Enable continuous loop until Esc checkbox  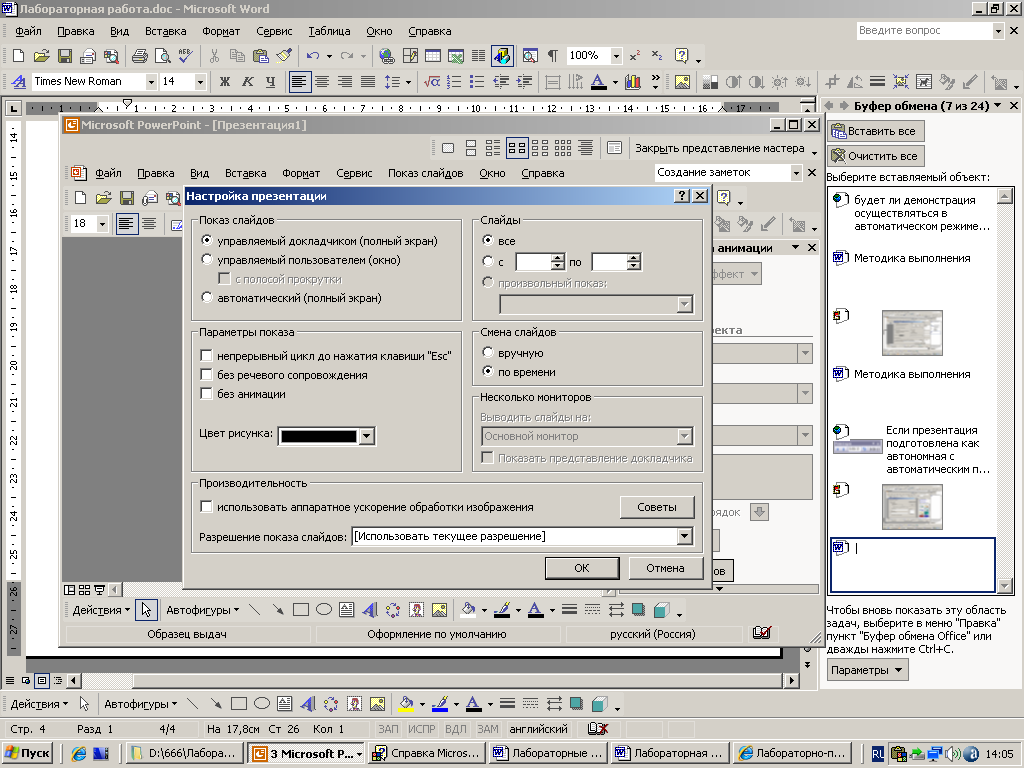206,356
